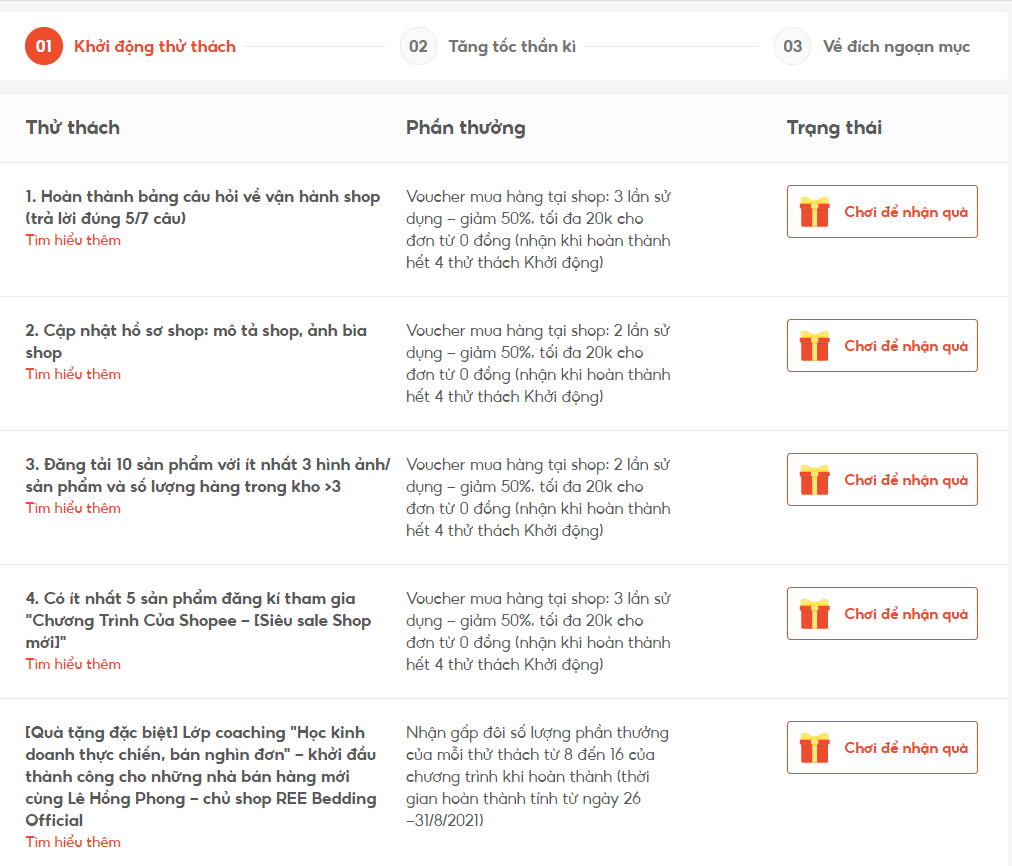
Task: Open Tìm hiểu thêm under shop profile challenge
Action: [73, 374]
